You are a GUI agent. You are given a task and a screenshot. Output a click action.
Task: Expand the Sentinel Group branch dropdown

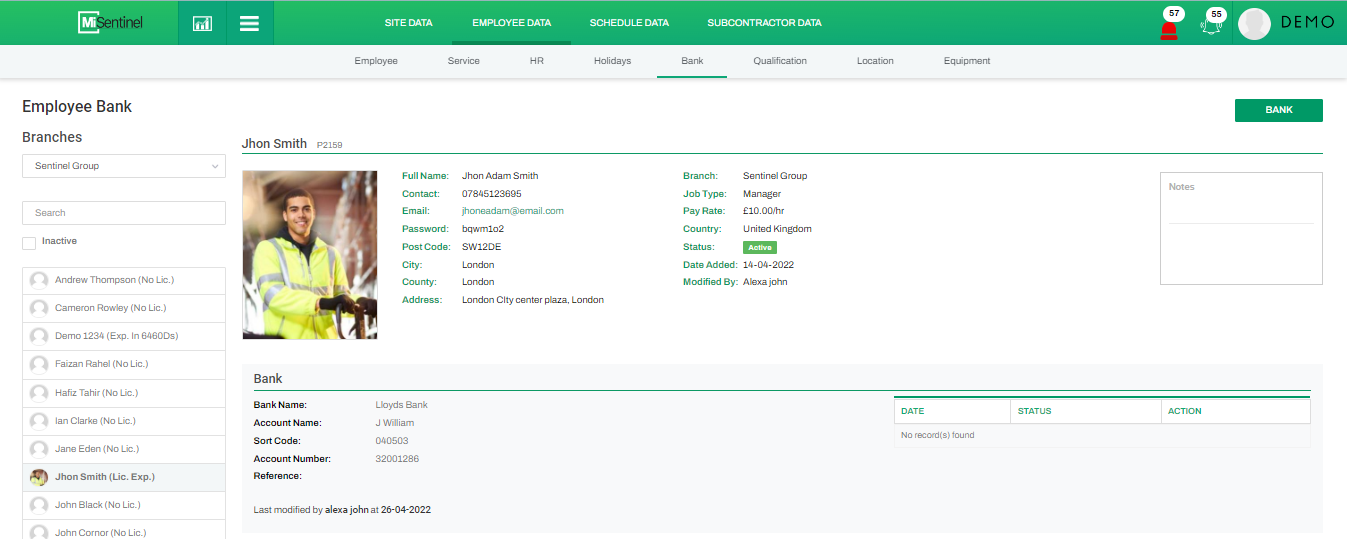[124, 166]
